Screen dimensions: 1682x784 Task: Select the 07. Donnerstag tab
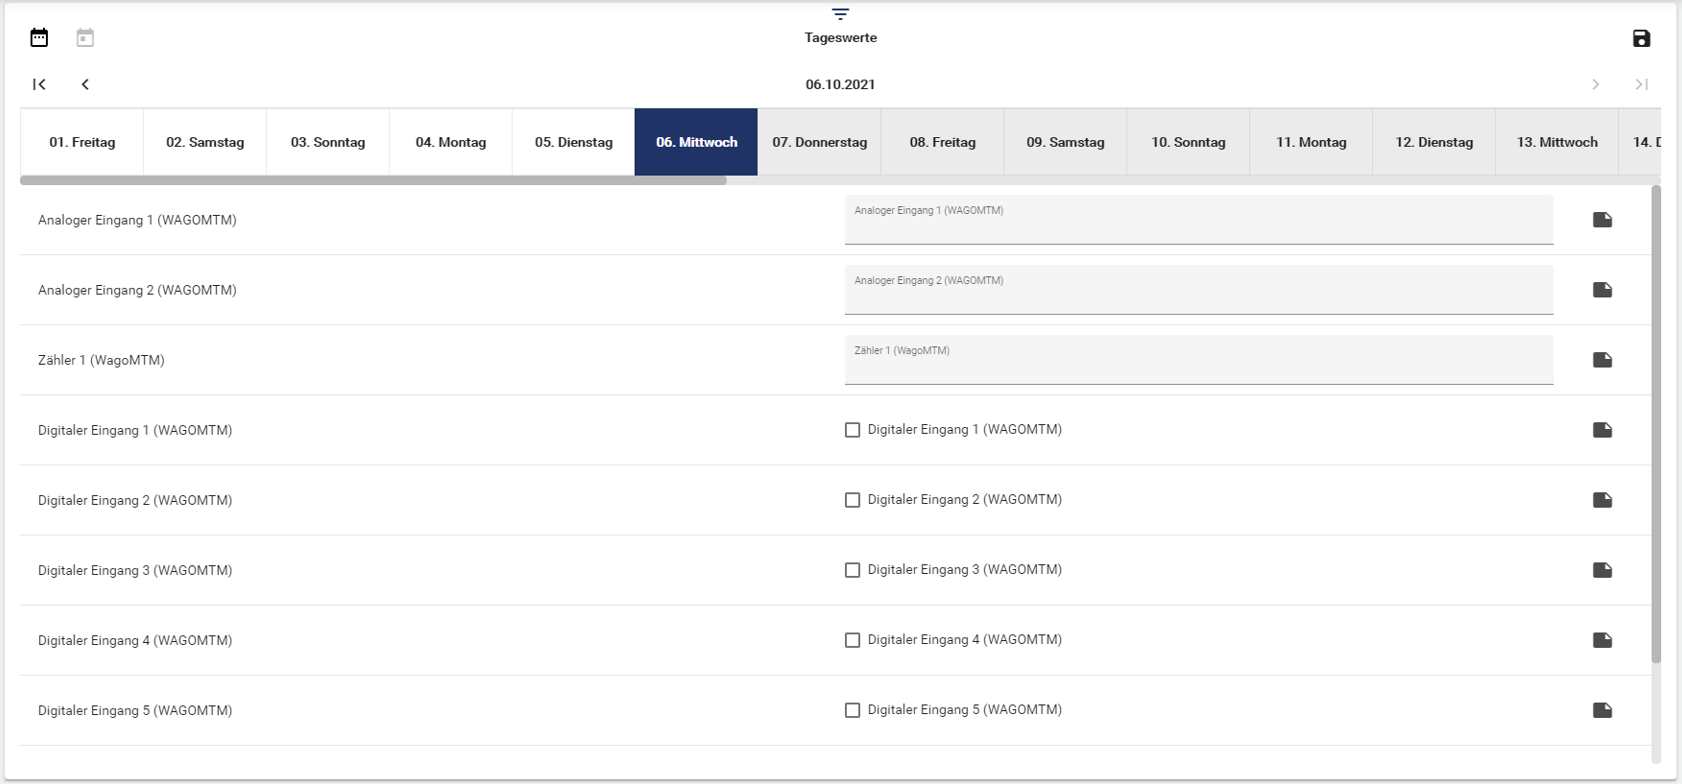819,142
